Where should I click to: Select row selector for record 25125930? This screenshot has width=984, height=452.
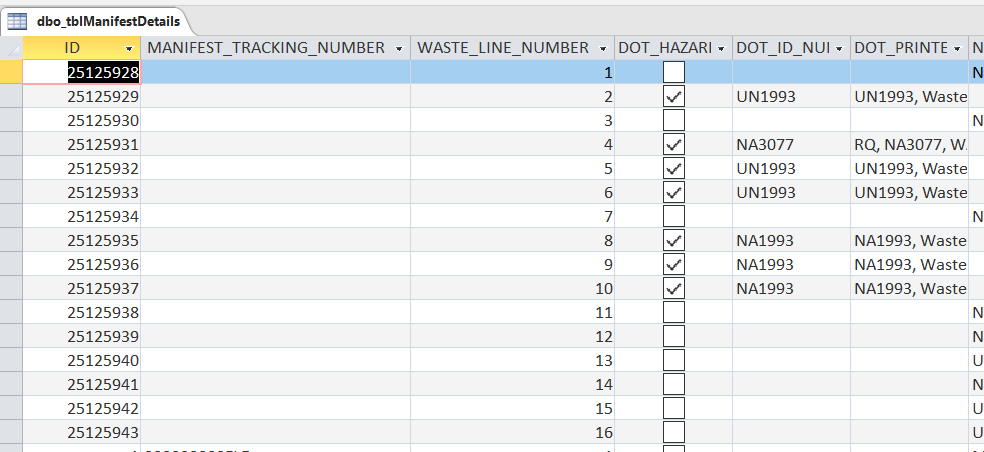coord(11,120)
